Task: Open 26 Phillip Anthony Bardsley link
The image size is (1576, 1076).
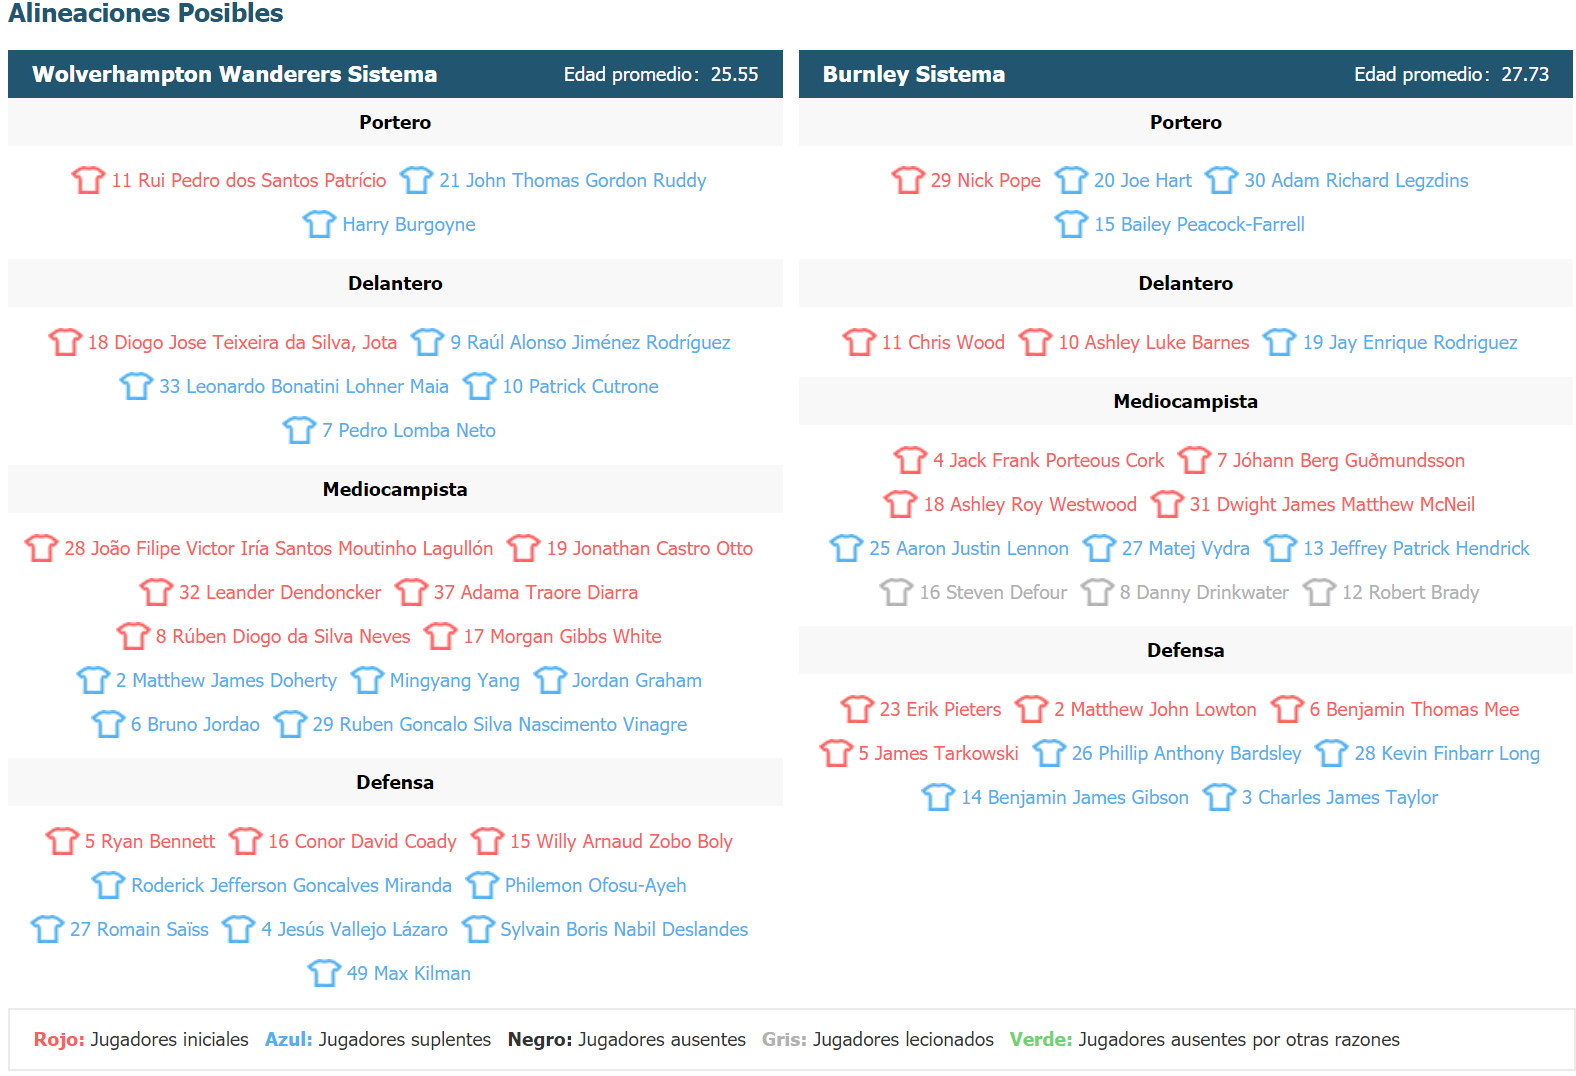Action: click(x=1187, y=753)
